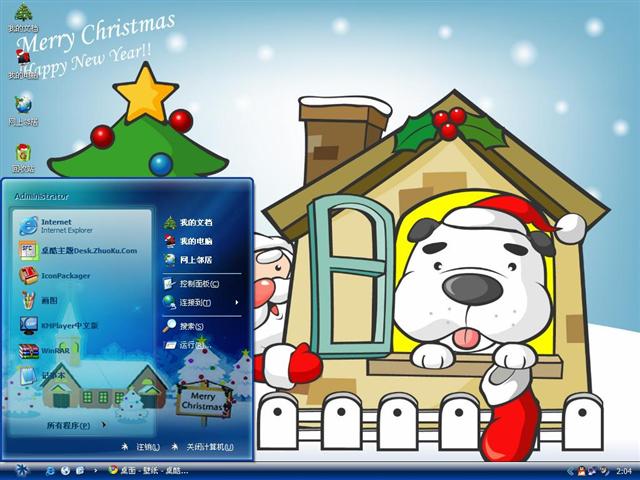Expand 所有程序 all programs list
The image size is (640, 480).
coord(76,425)
